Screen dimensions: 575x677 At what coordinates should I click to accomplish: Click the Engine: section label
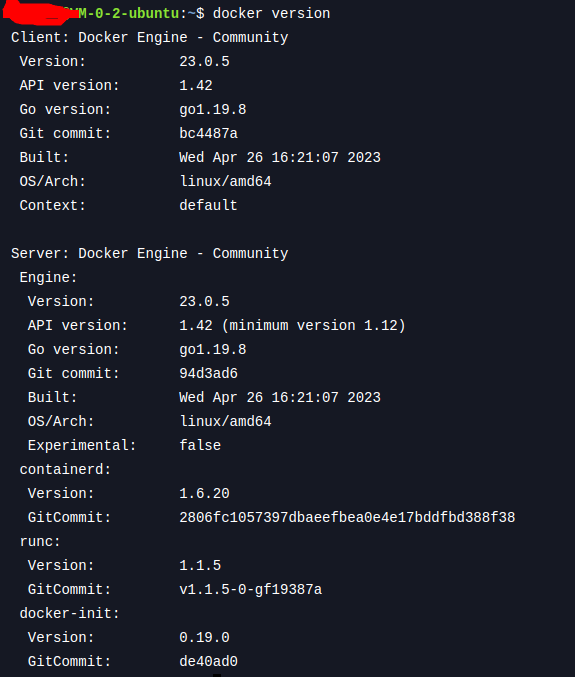(48, 278)
